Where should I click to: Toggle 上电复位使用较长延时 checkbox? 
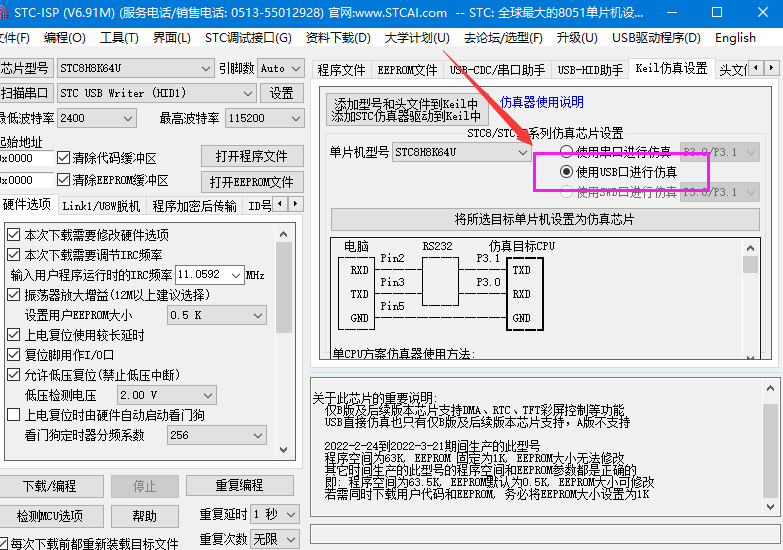coord(14,335)
